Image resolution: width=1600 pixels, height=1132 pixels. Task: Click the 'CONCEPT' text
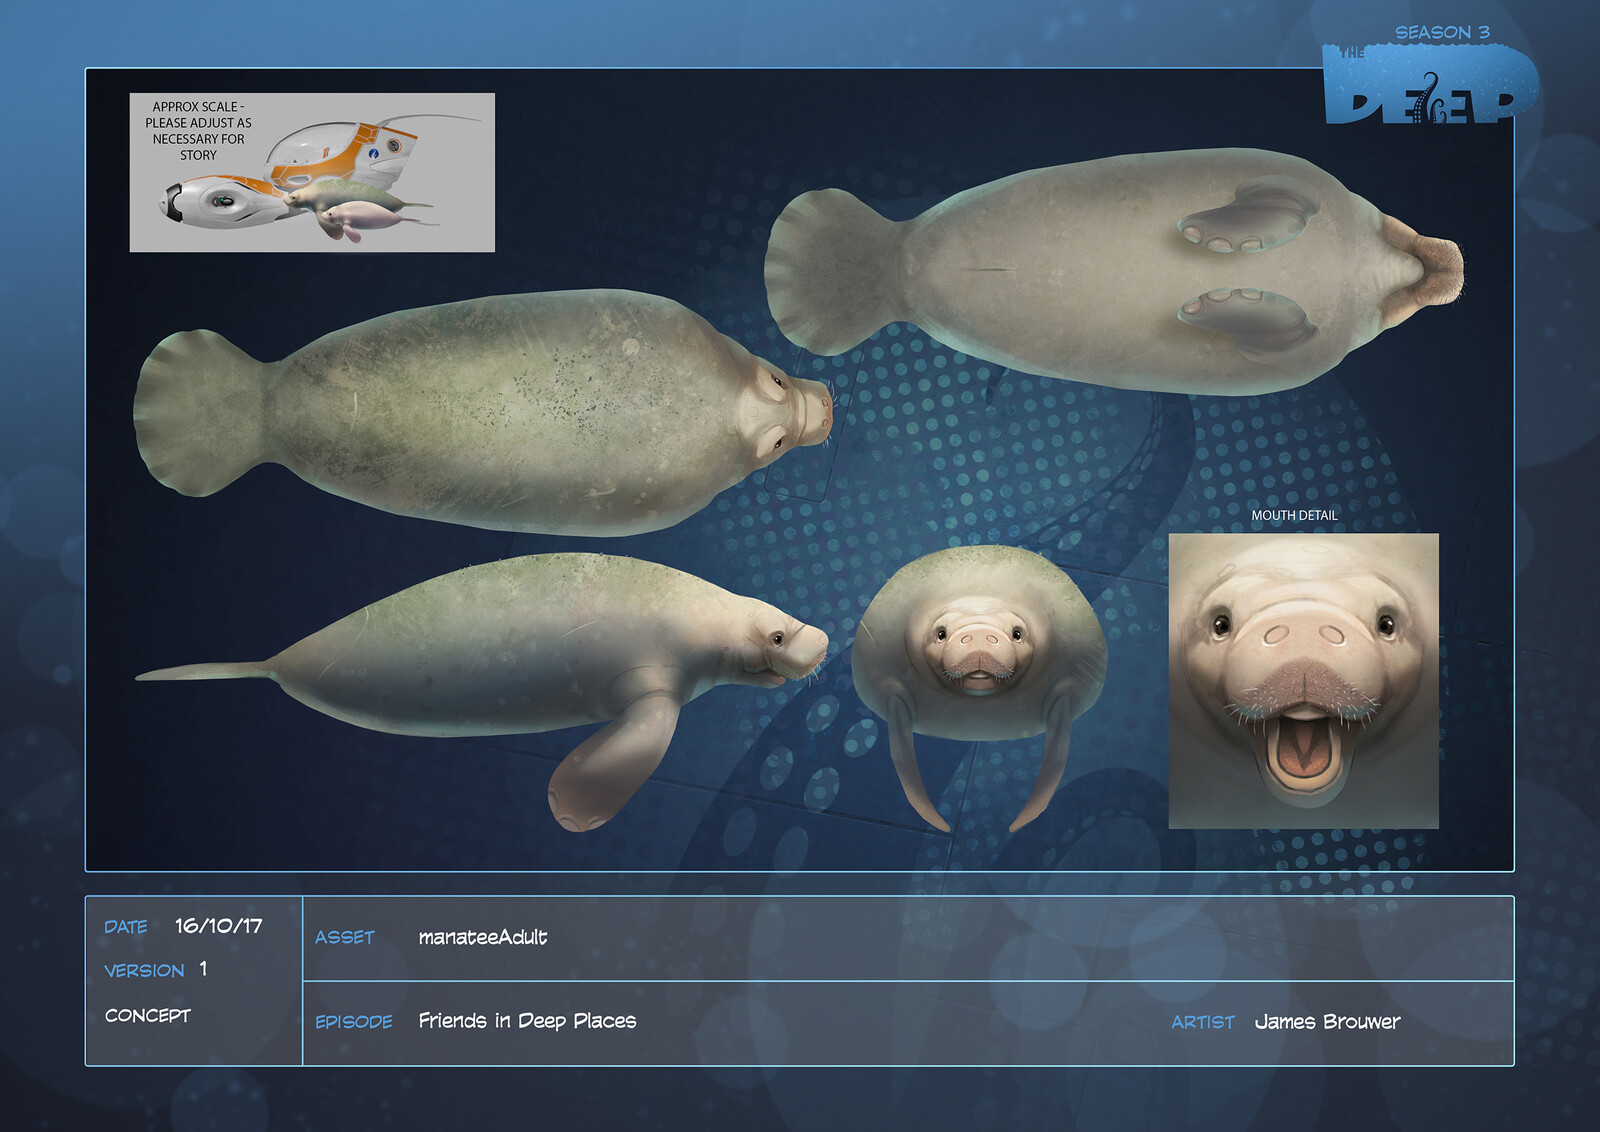148,1015
